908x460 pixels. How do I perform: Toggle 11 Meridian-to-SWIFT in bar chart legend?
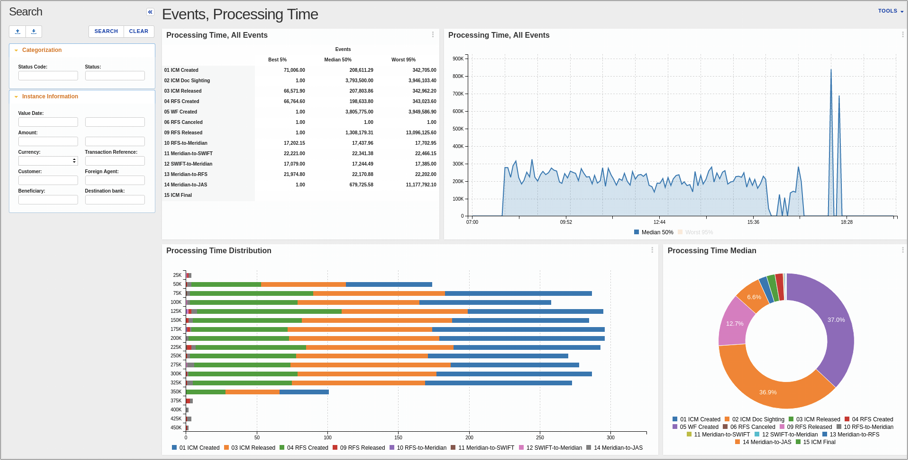tap(482, 448)
